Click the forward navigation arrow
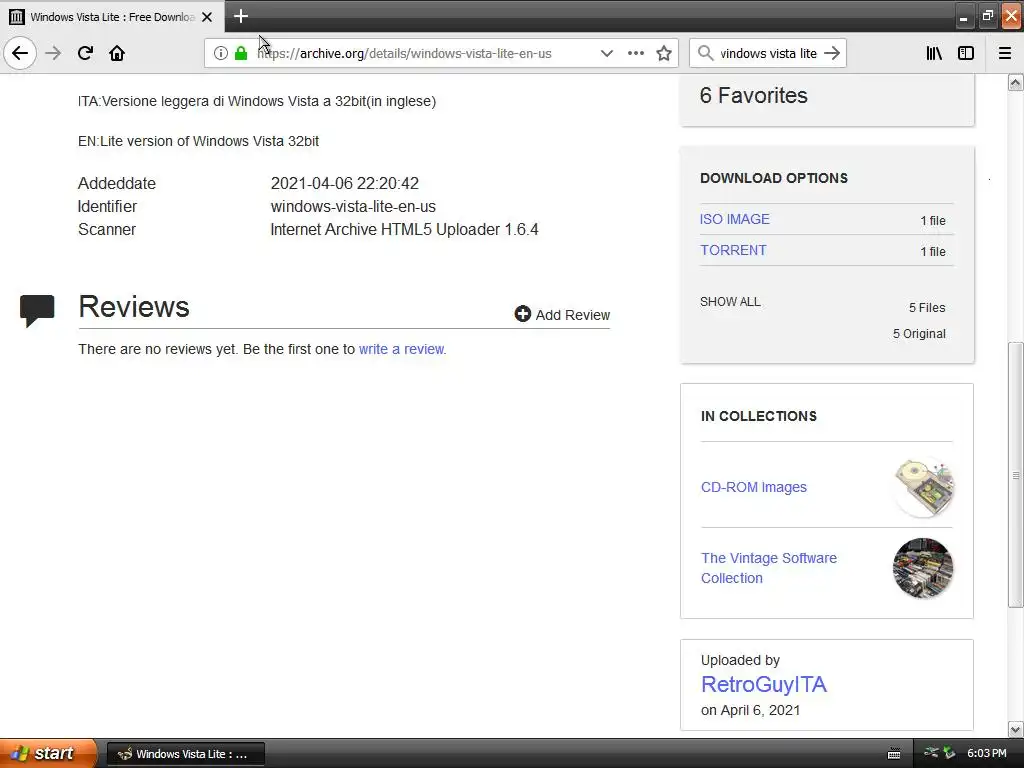 (53, 53)
